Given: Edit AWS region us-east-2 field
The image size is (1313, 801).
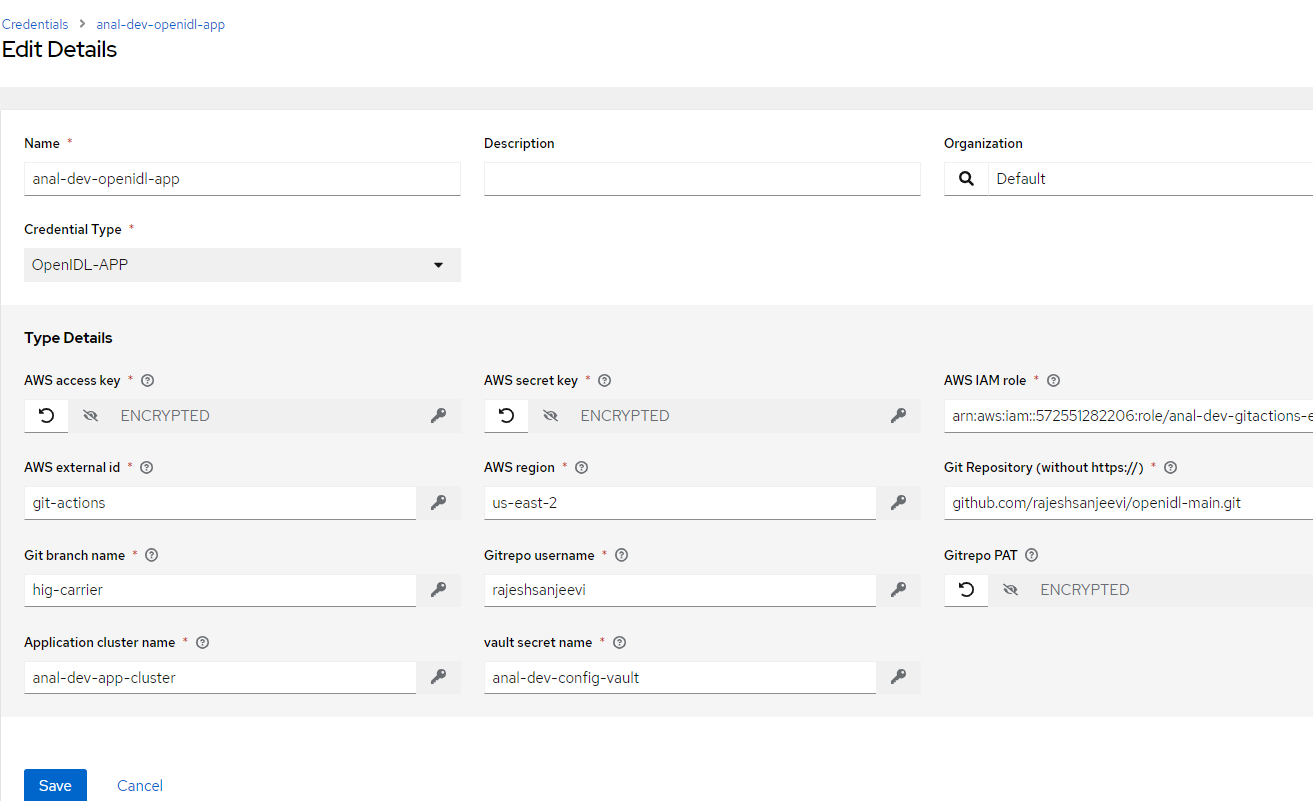Looking at the screenshot, I should point(680,503).
